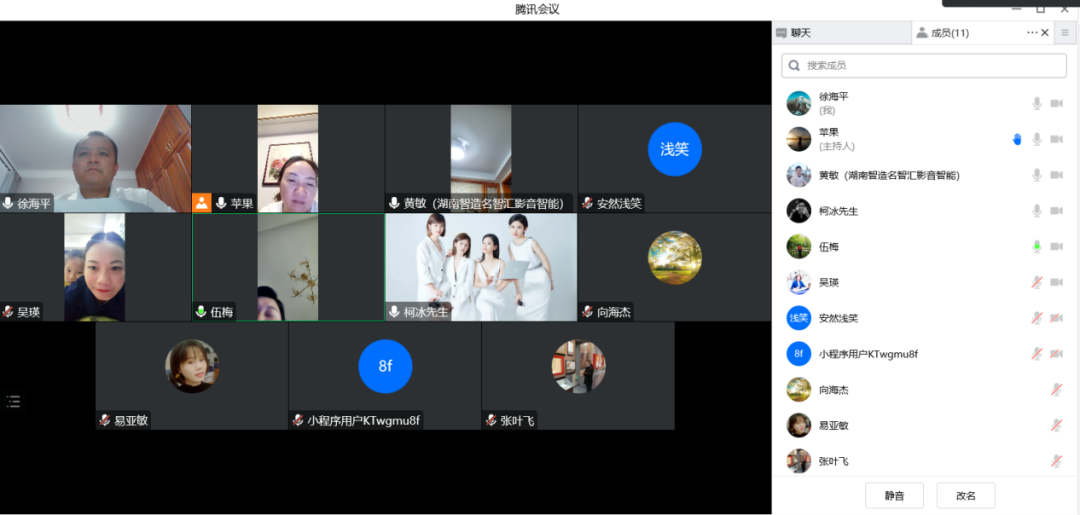Click 张叶飞 name in member list
Image resolution: width=1080 pixels, height=515 pixels.
click(x=833, y=461)
